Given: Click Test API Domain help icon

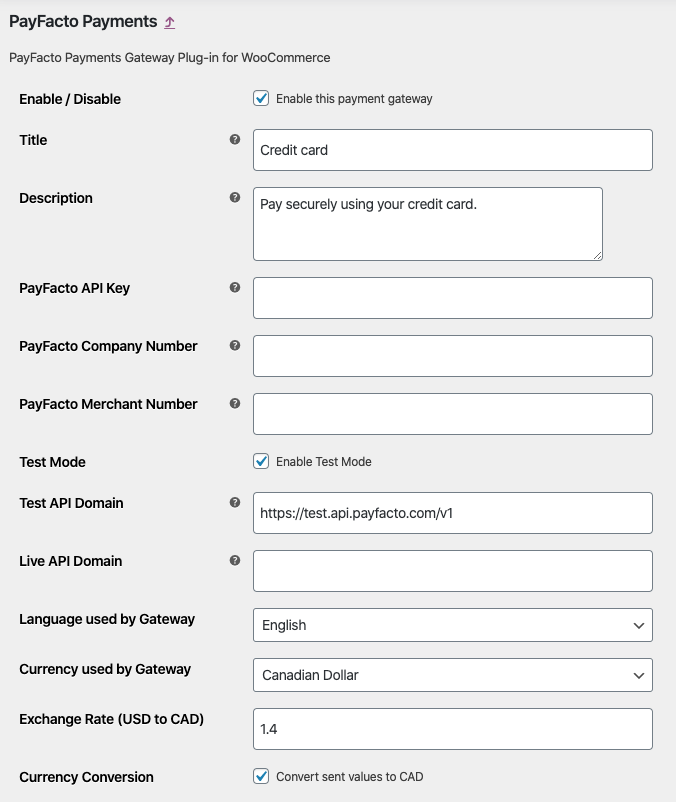Looking at the screenshot, I should tap(235, 503).
